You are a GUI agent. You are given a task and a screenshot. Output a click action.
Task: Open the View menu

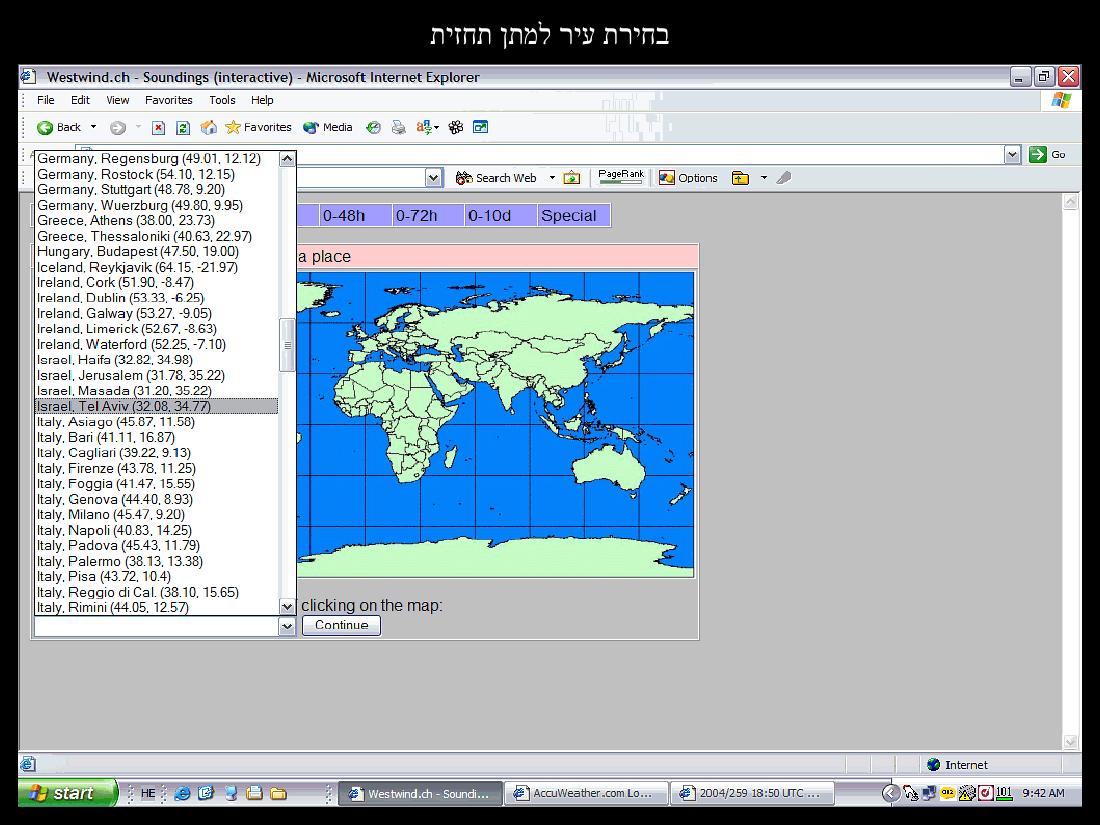[118, 100]
